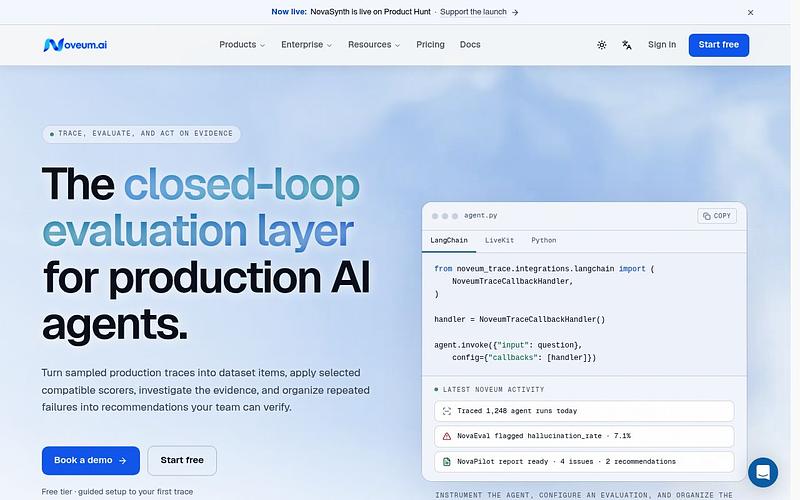Click the Support the launch link
The image size is (800, 500).
(x=473, y=12)
